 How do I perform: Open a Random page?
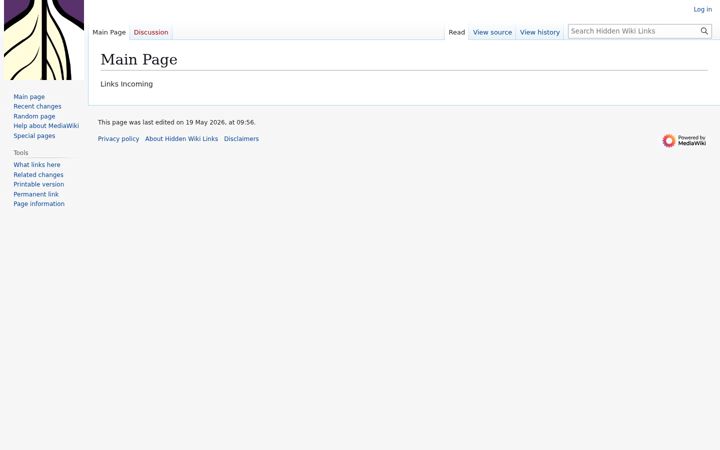(x=34, y=116)
